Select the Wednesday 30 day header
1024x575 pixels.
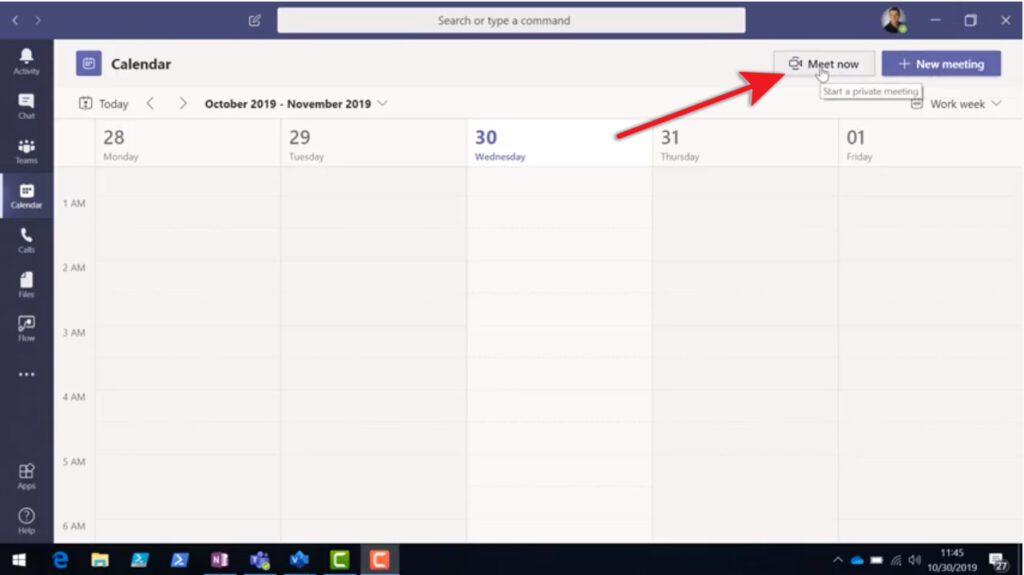560,144
